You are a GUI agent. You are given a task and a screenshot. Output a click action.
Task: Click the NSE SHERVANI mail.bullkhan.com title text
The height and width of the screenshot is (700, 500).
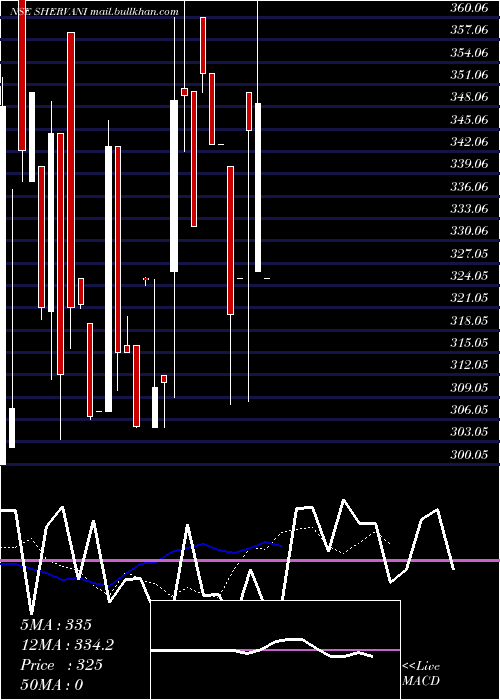pos(94,12)
